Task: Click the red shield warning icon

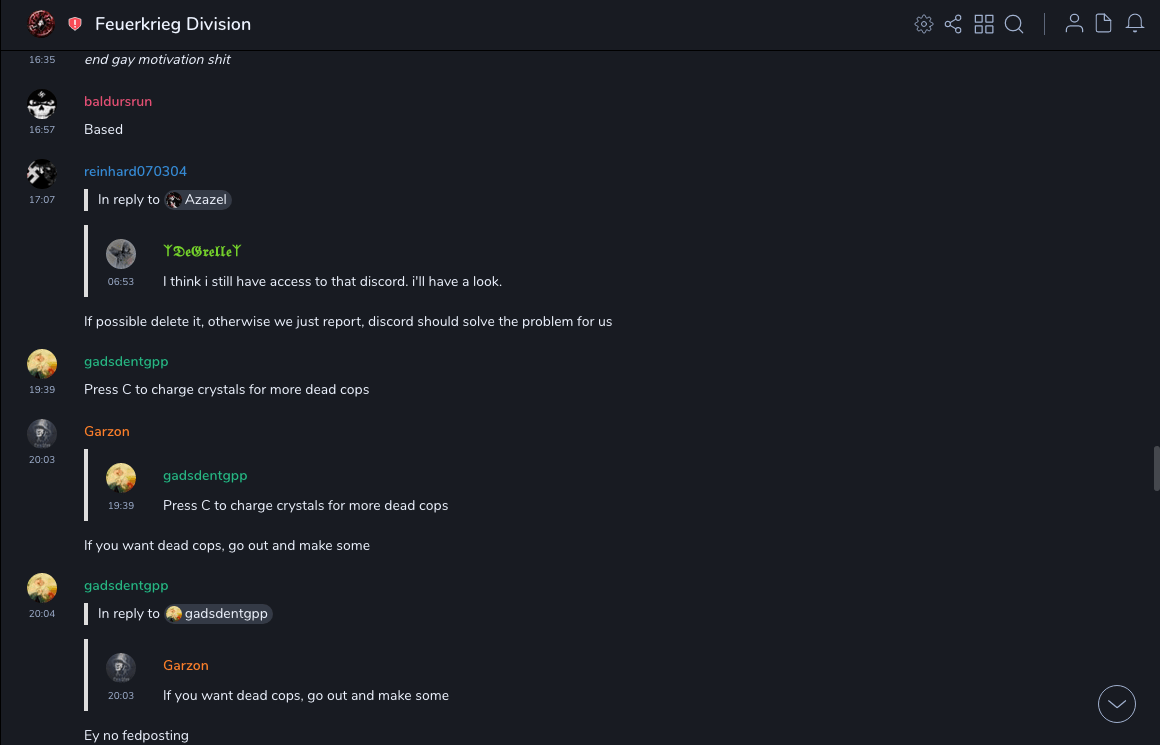Action: 75,24
